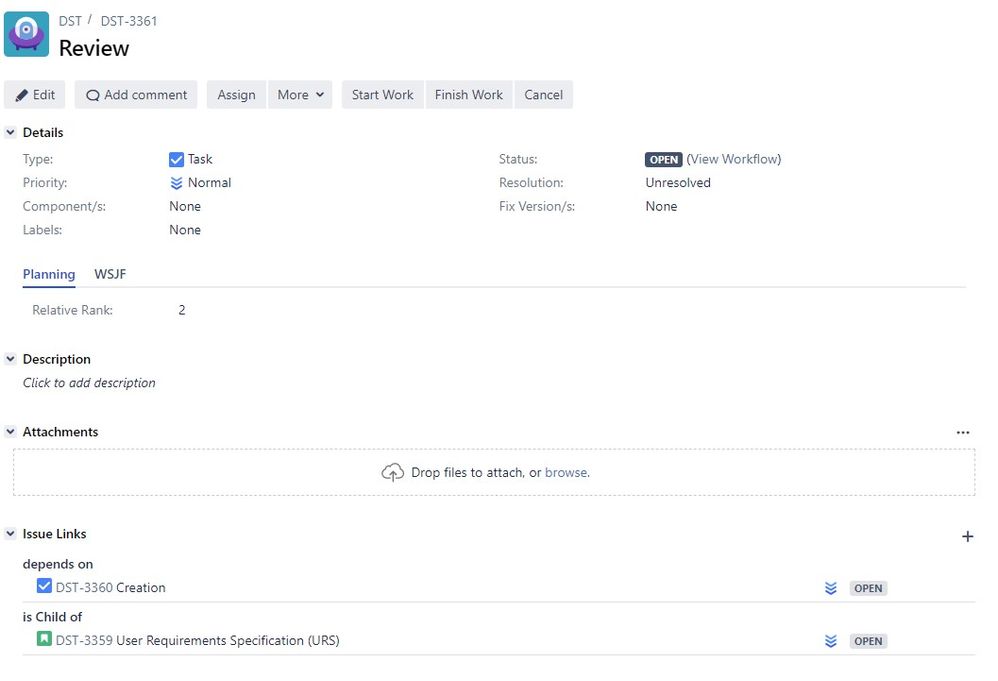Click OPEN status badge of DST-3359

pyautogui.click(x=868, y=641)
